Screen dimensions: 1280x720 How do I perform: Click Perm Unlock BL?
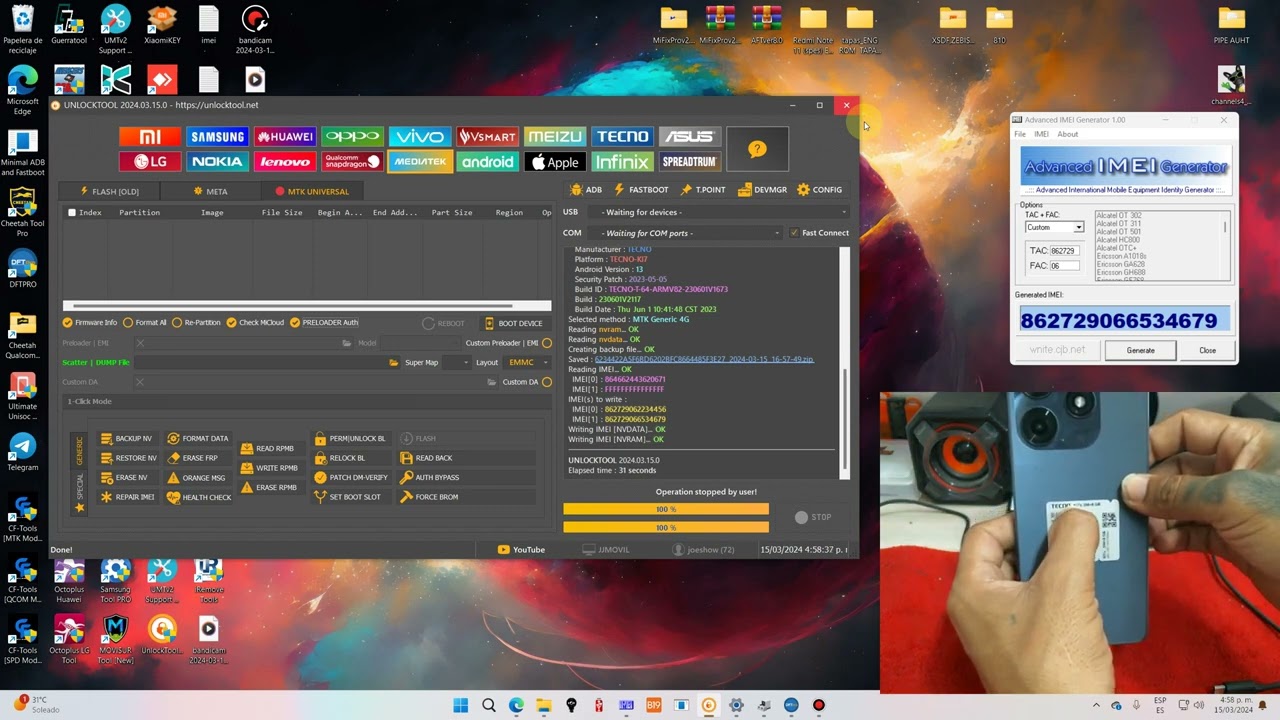click(350, 439)
